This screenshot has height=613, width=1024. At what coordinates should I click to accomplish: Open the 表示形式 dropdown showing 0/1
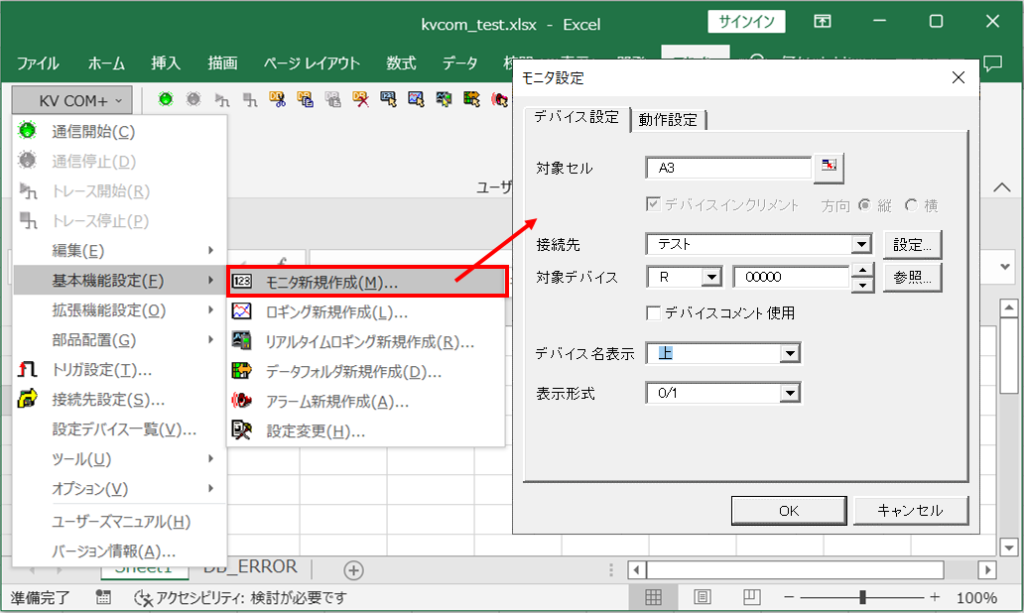tap(791, 392)
